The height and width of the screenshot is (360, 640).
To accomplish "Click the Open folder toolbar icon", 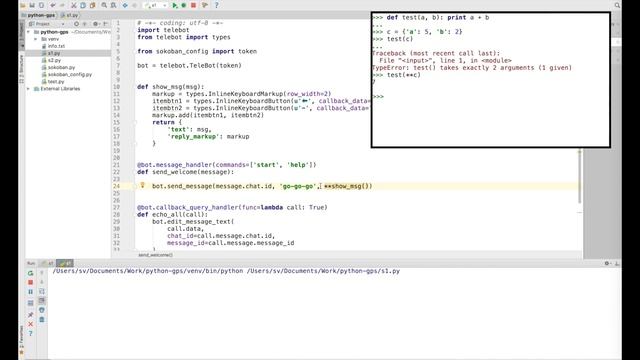I will point(23,5).
